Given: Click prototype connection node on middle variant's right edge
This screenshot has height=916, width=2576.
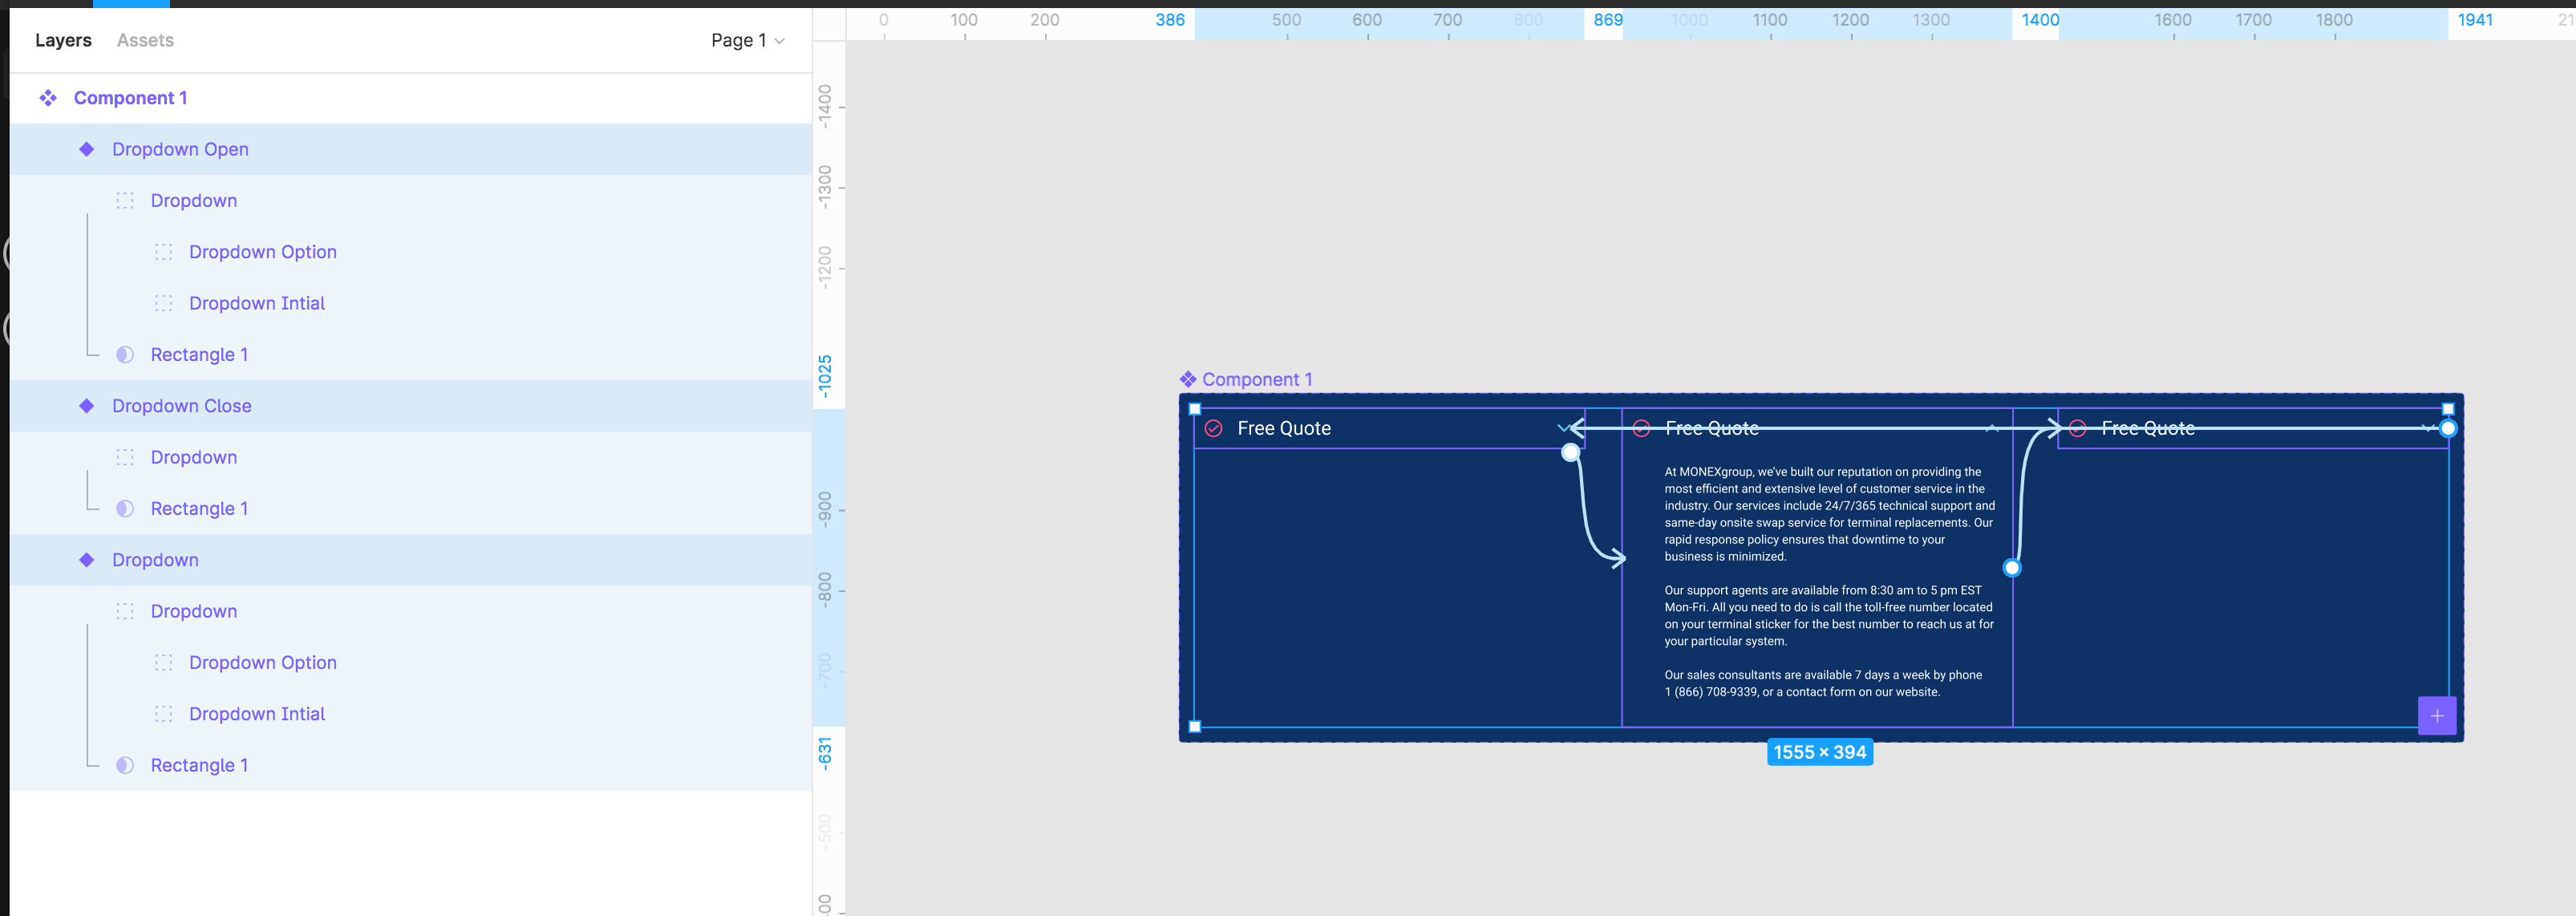Looking at the screenshot, I should (x=2012, y=568).
